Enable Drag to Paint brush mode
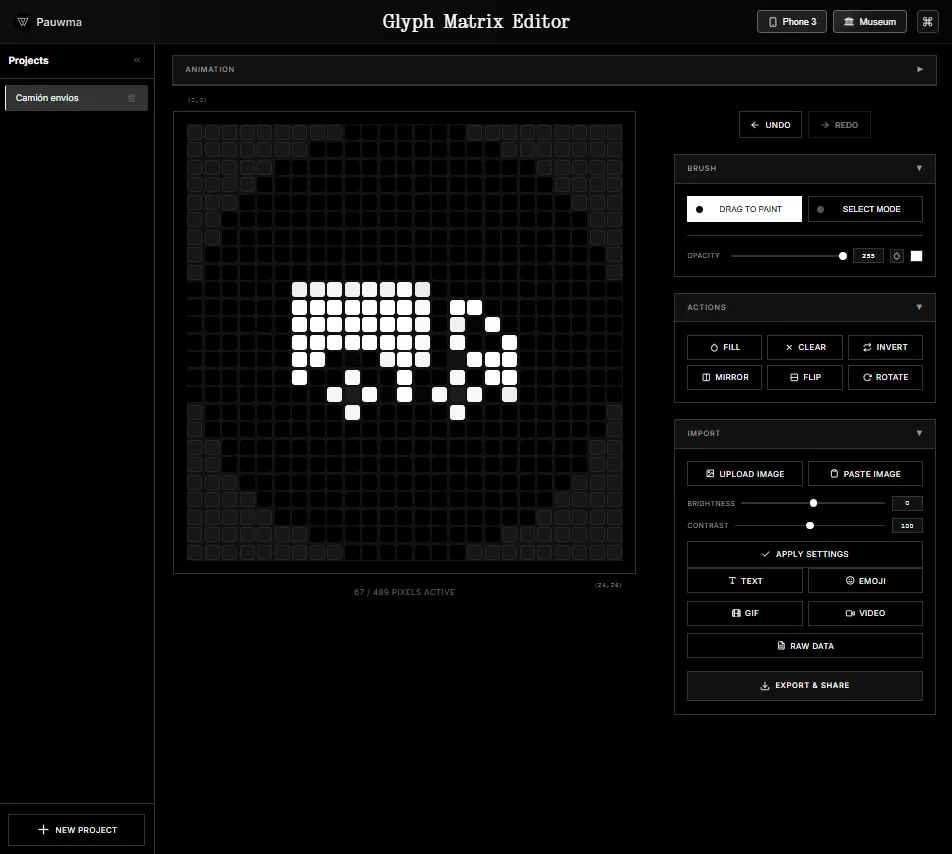 click(x=744, y=209)
